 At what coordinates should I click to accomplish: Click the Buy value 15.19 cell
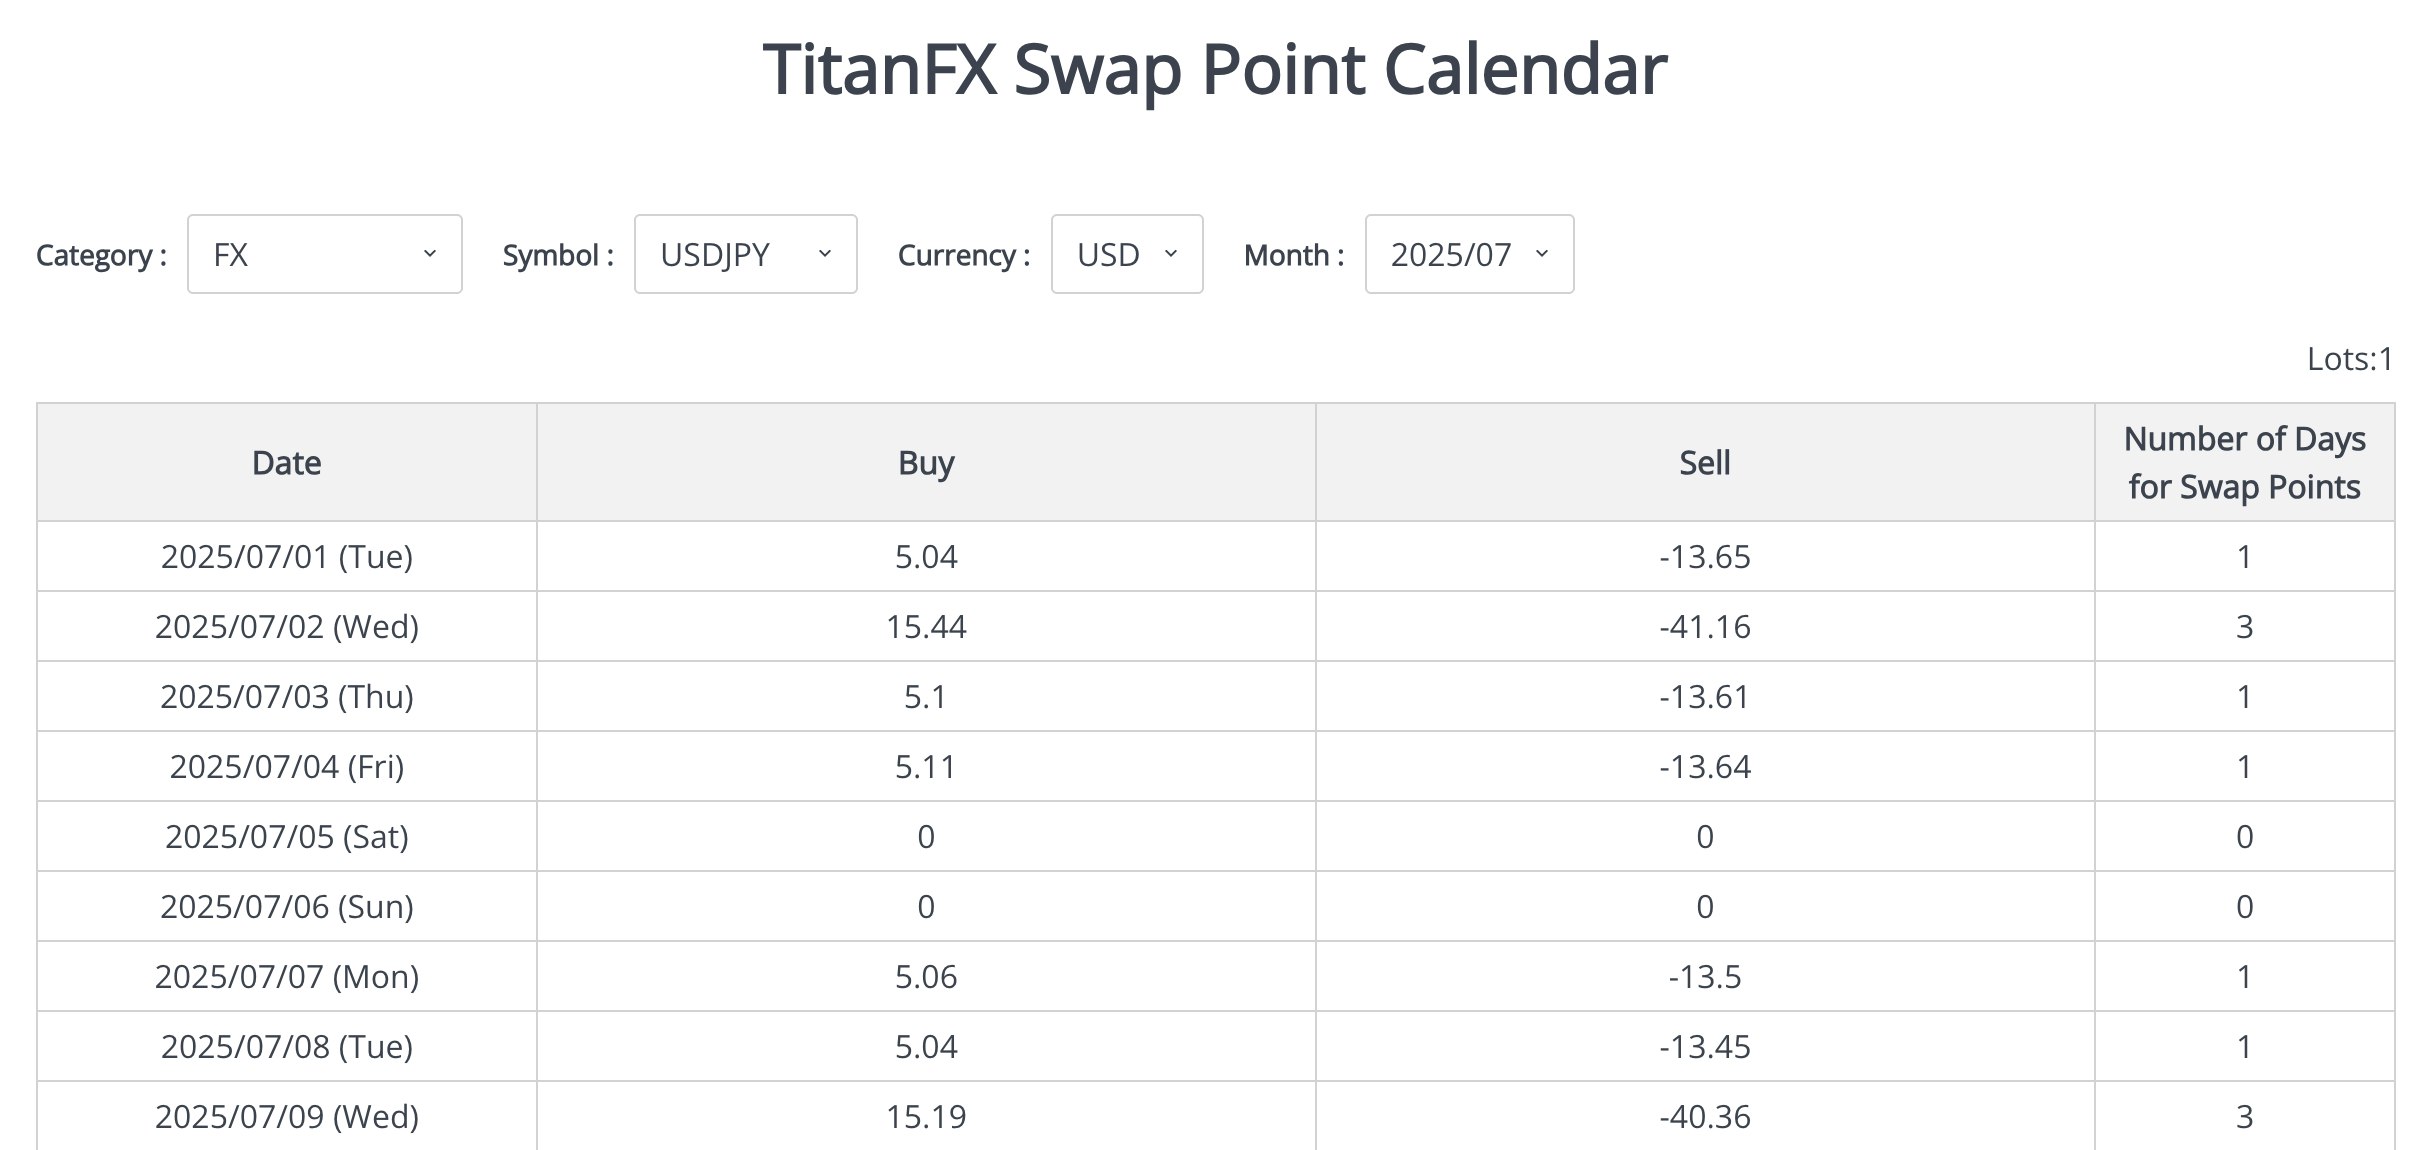tap(926, 1116)
